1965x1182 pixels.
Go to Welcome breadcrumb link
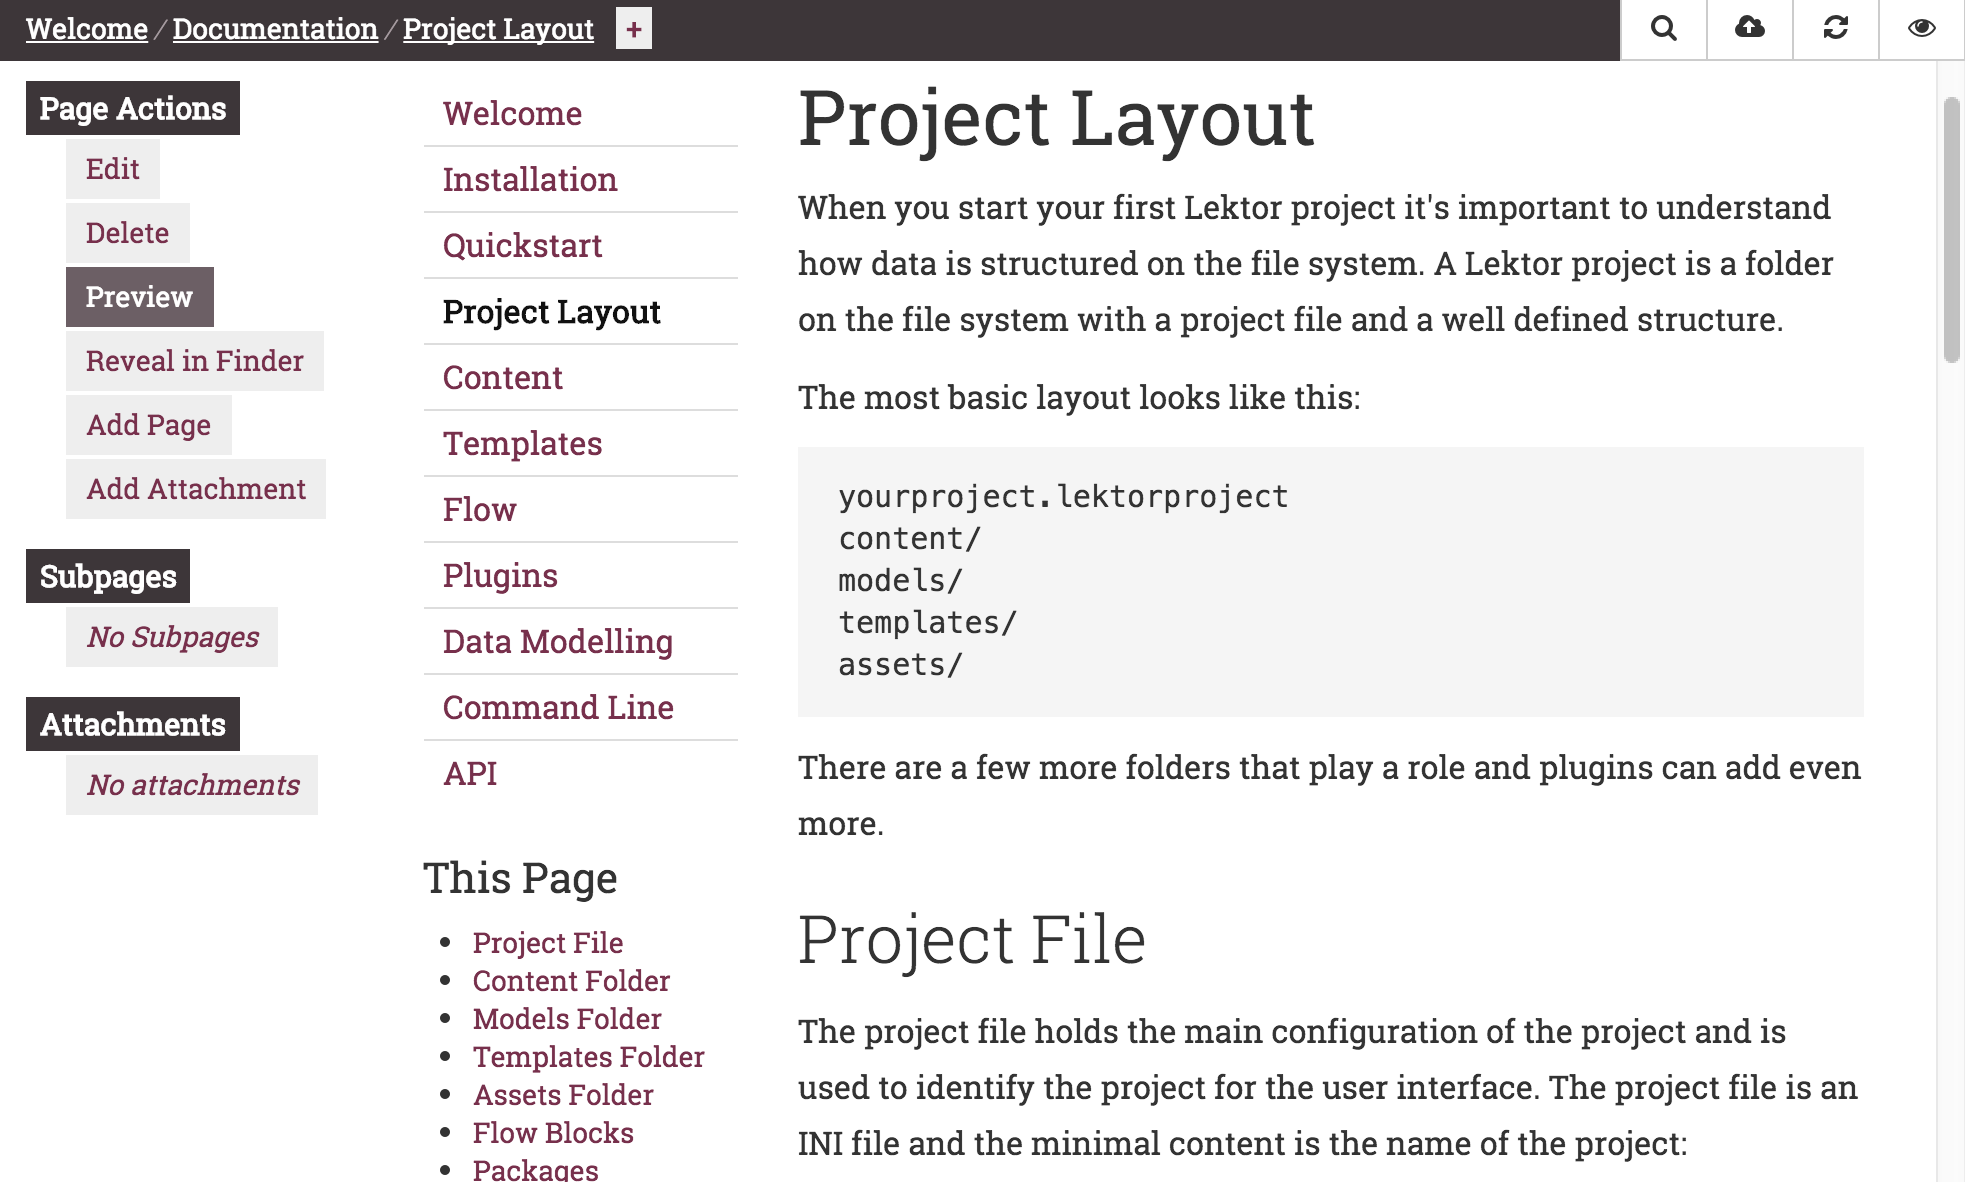click(x=87, y=29)
